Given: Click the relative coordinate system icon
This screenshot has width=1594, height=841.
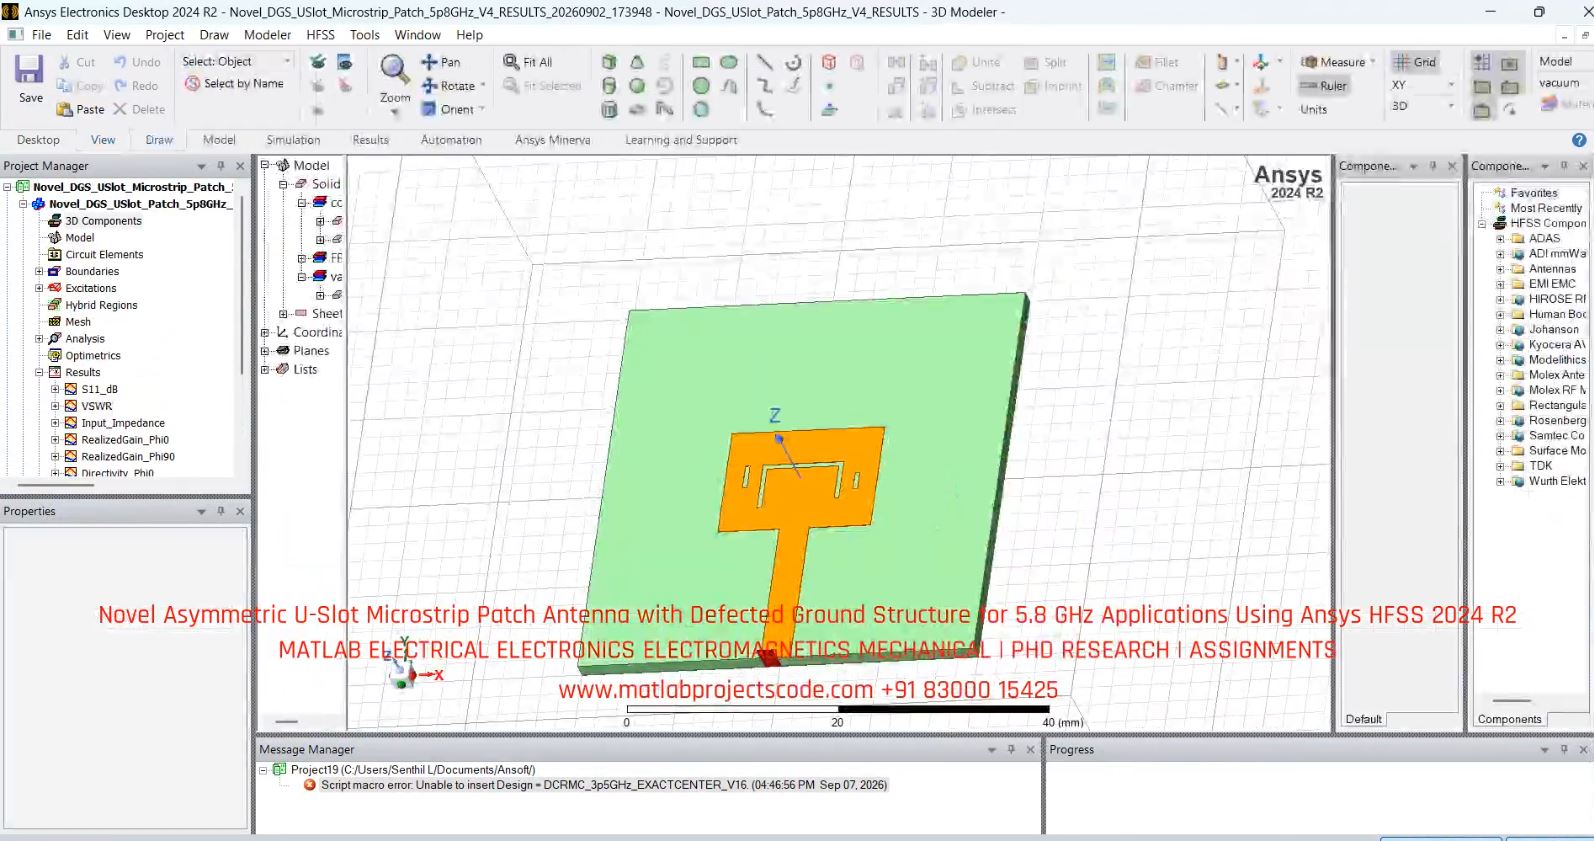Looking at the screenshot, I should [x=1261, y=62].
